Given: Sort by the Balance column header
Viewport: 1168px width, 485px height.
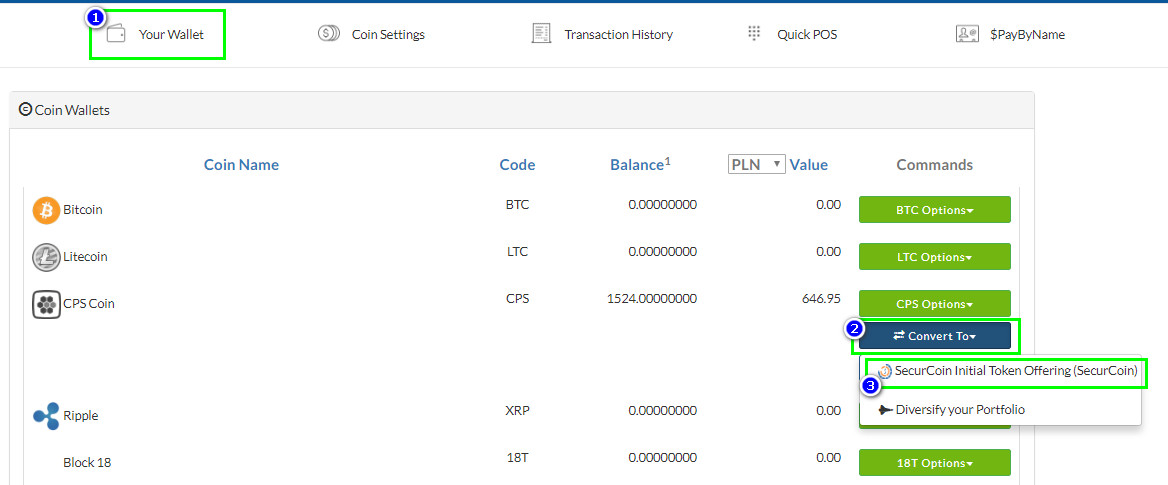Looking at the screenshot, I should coord(641,165).
